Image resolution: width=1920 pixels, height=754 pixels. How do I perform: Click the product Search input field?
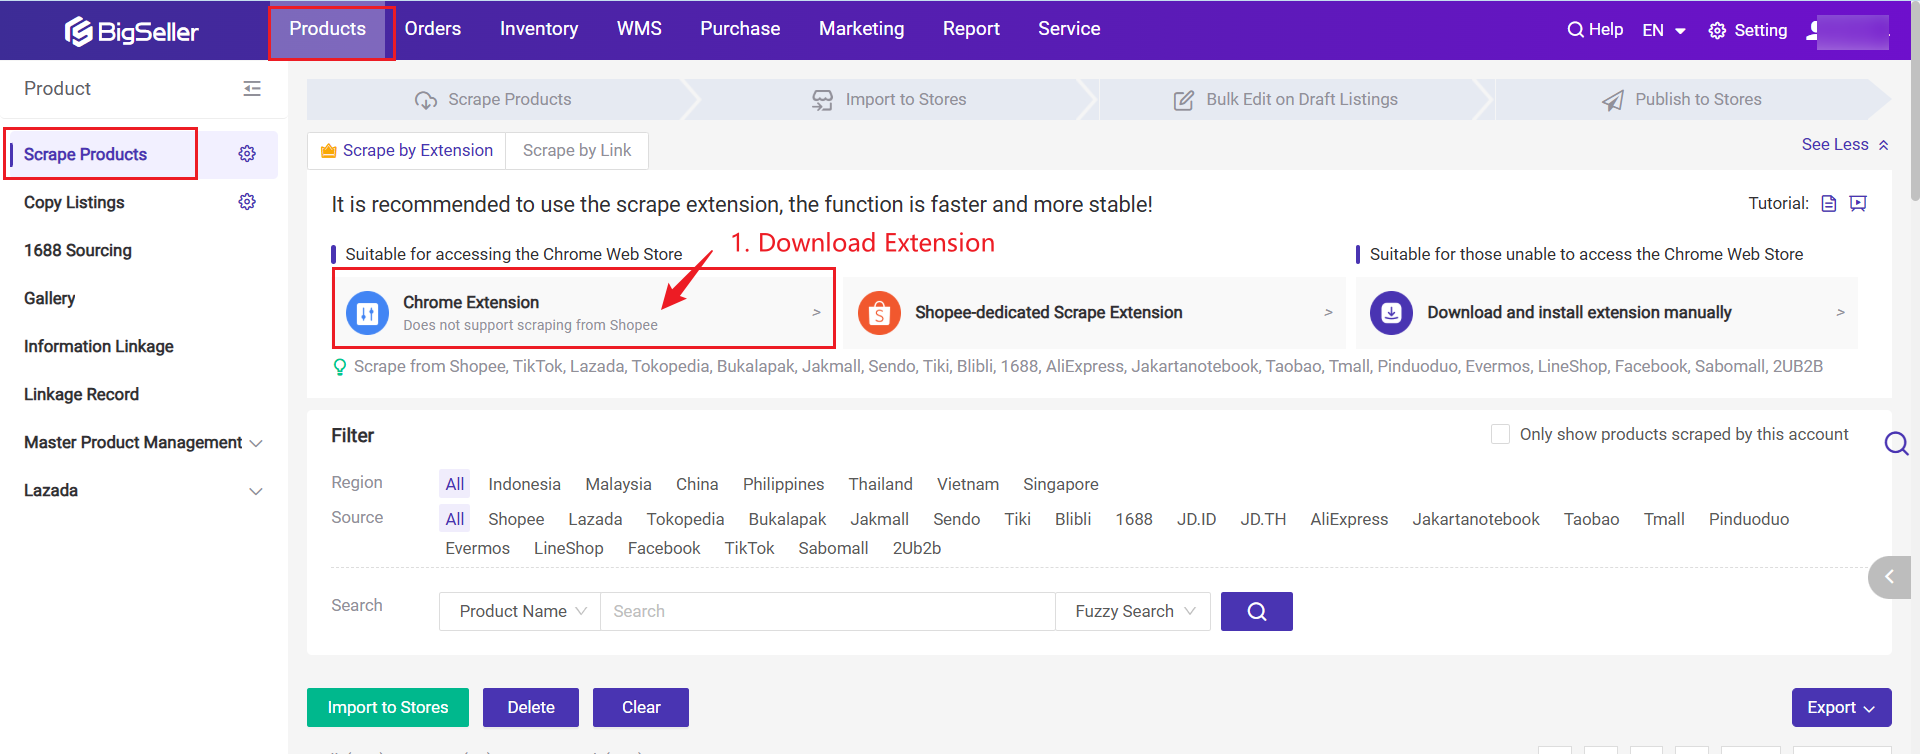tap(827, 612)
